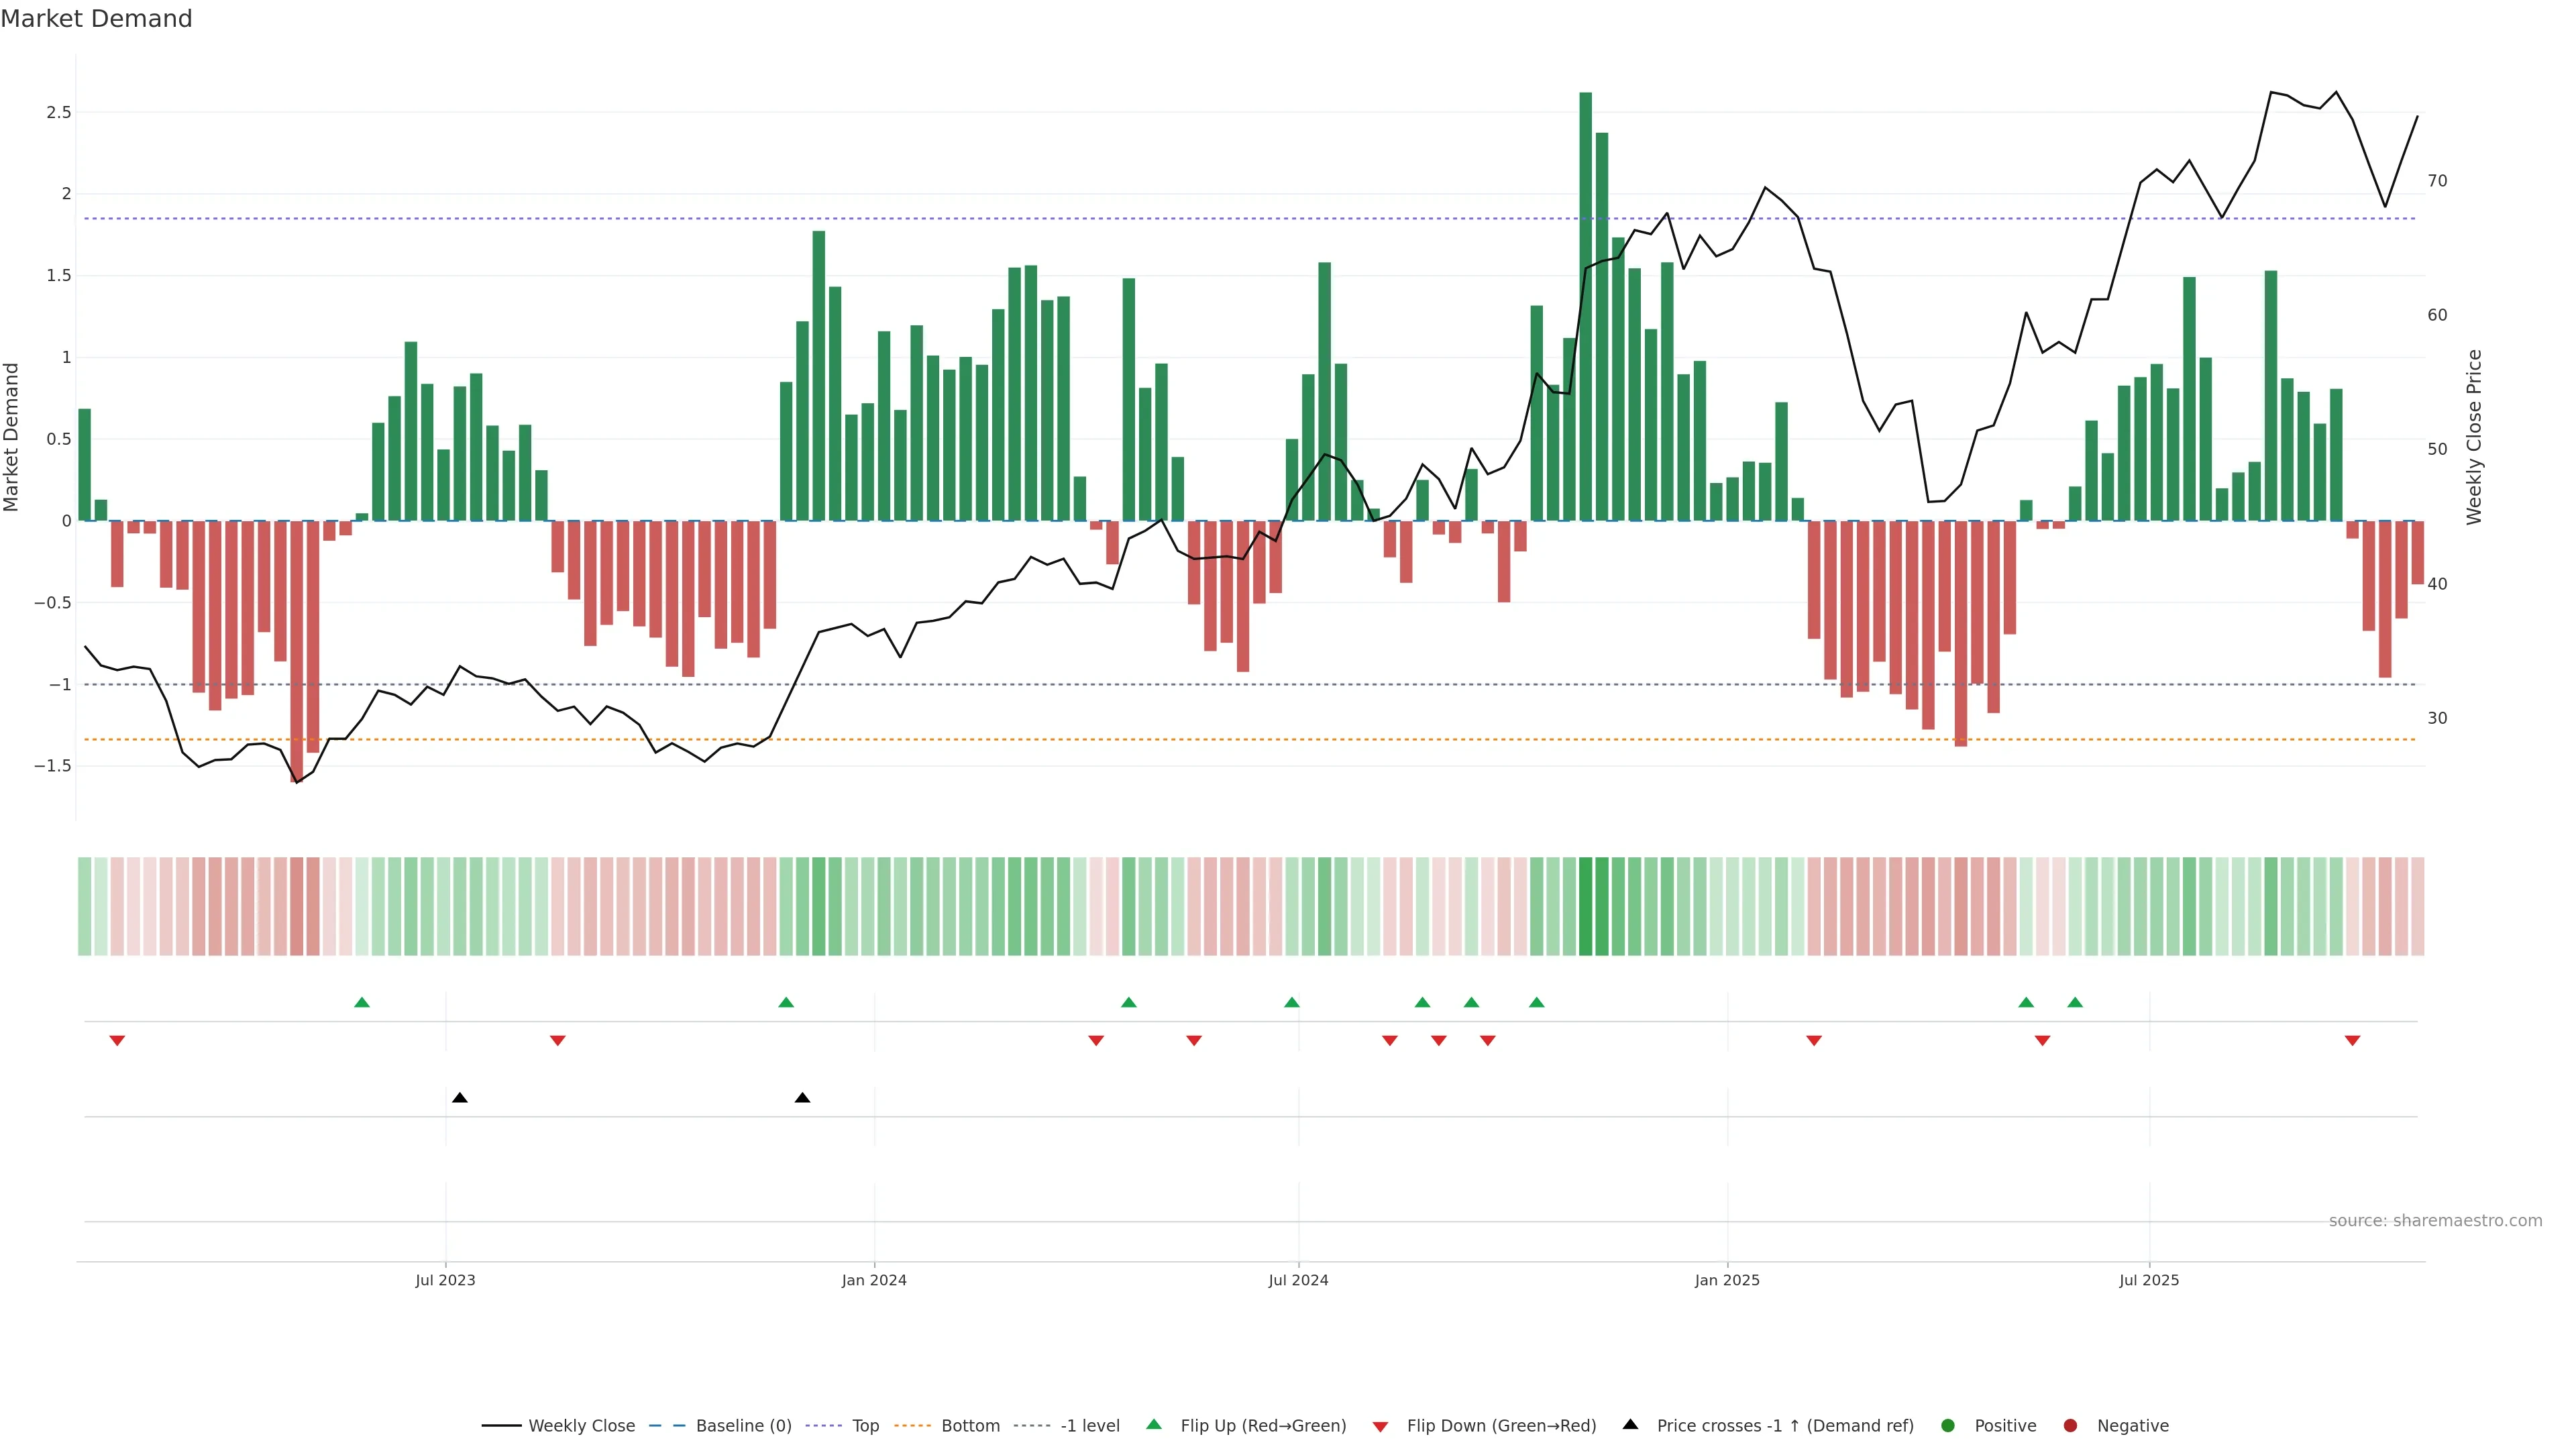The image size is (2576, 1449).
Task: Click the red Flip Down legend triangle
Action: coord(1380,1426)
